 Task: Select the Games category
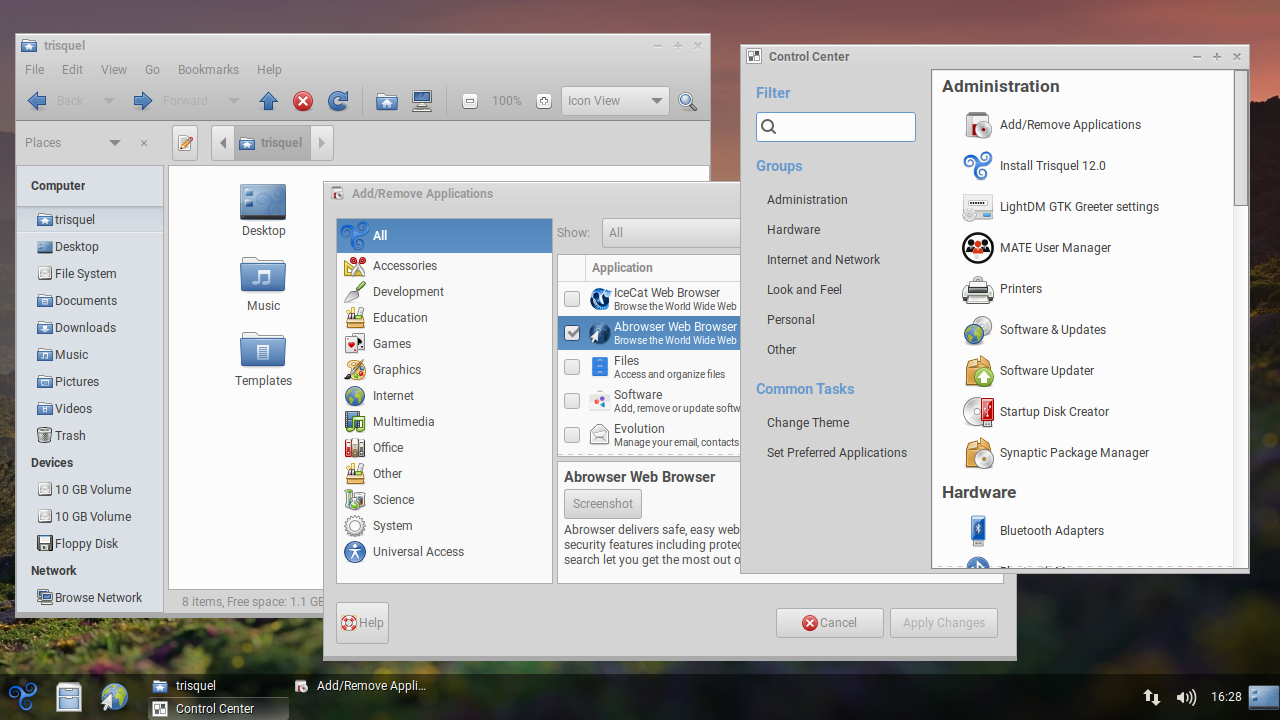pyautogui.click(x=391, y=344)
